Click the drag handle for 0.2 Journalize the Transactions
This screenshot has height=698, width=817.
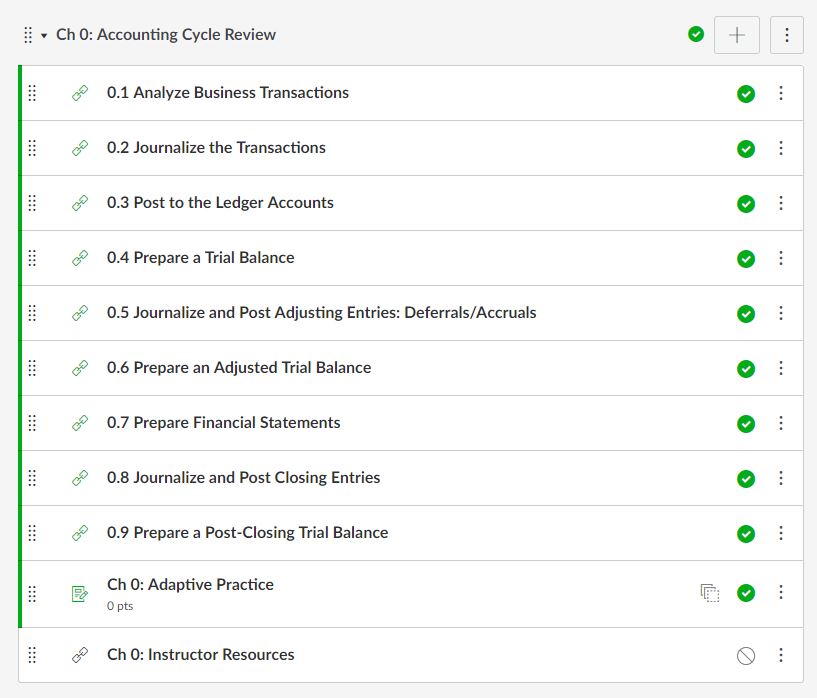tap(31, 148)
